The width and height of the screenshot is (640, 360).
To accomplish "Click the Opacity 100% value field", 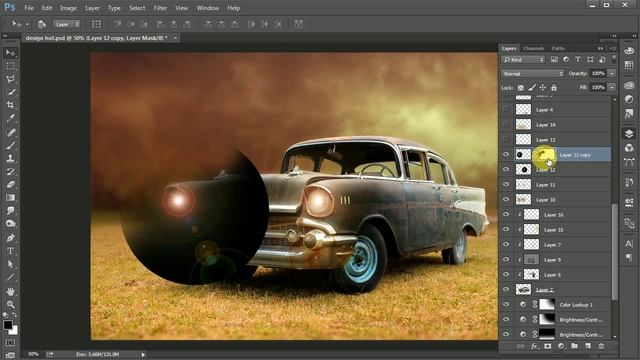I will pos(598,73).
